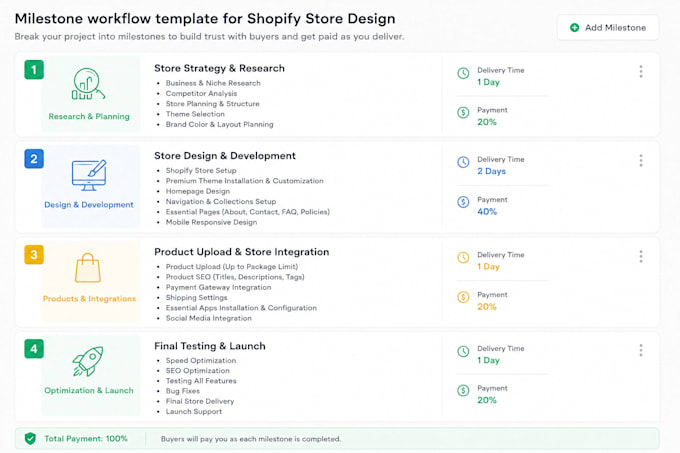Click Total Payment: 100% text
680x453 pixels.
[86, 439]
